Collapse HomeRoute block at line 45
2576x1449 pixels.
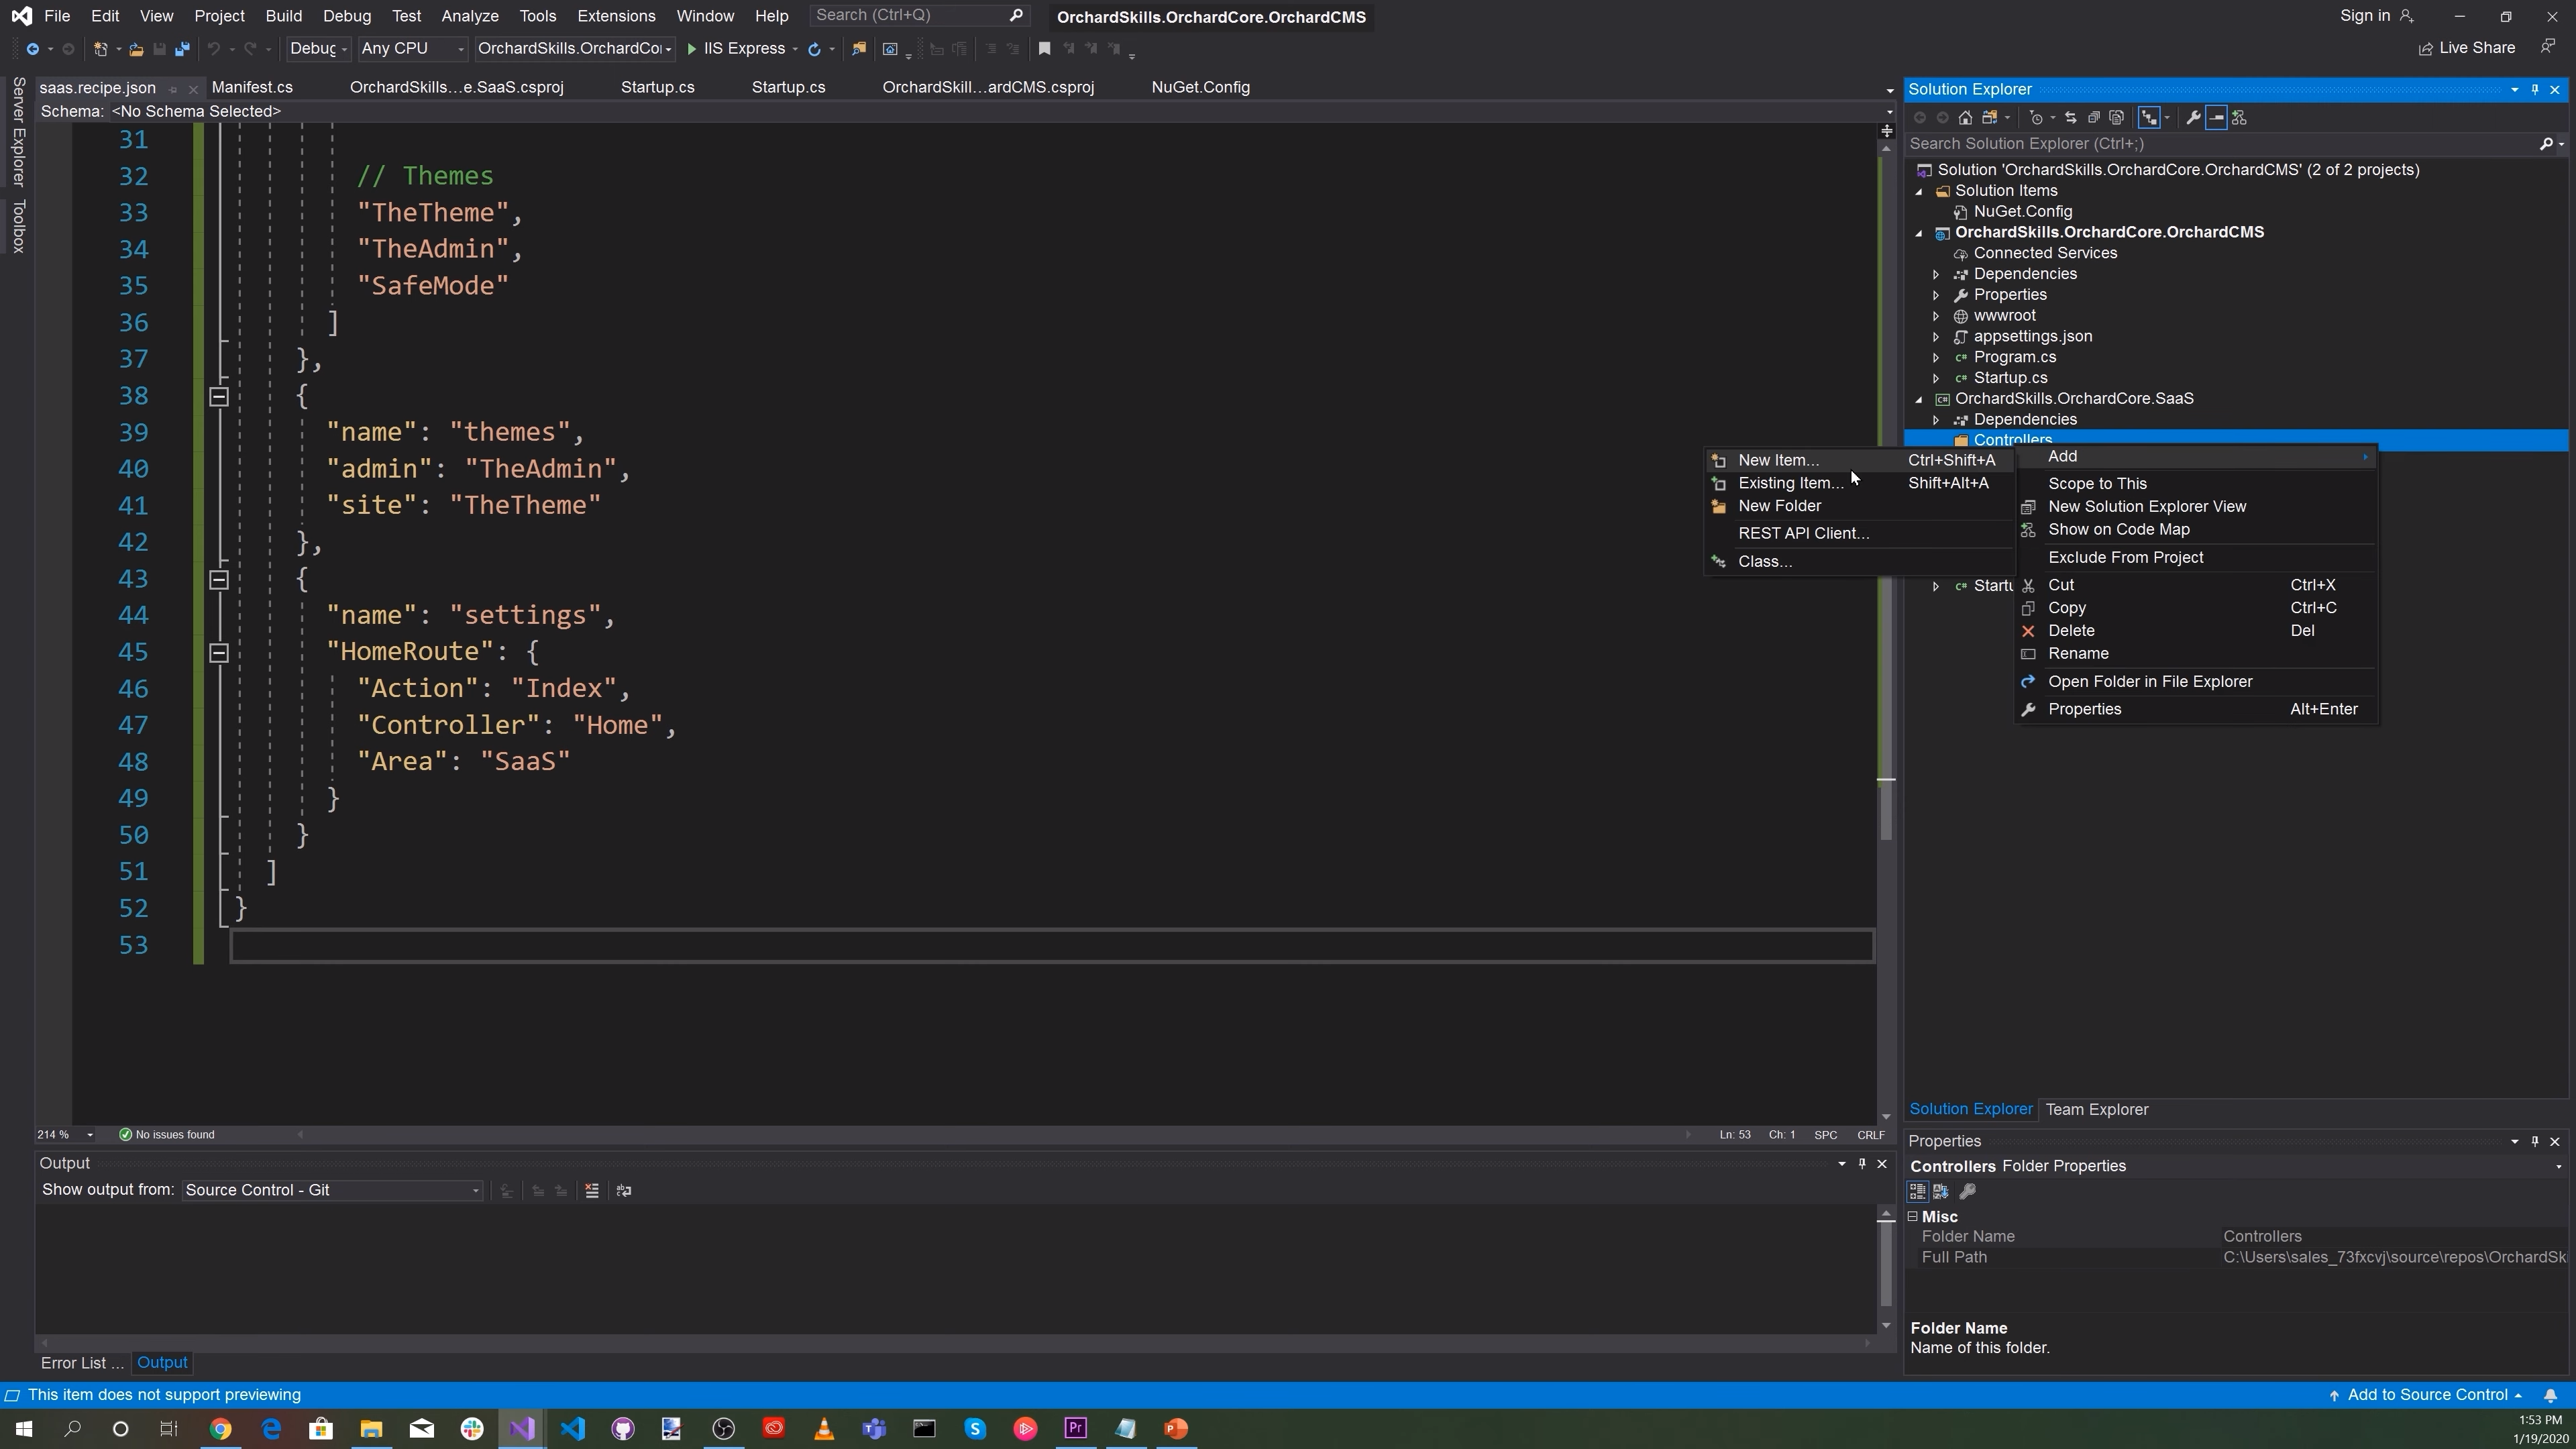(x=218, y=652)
